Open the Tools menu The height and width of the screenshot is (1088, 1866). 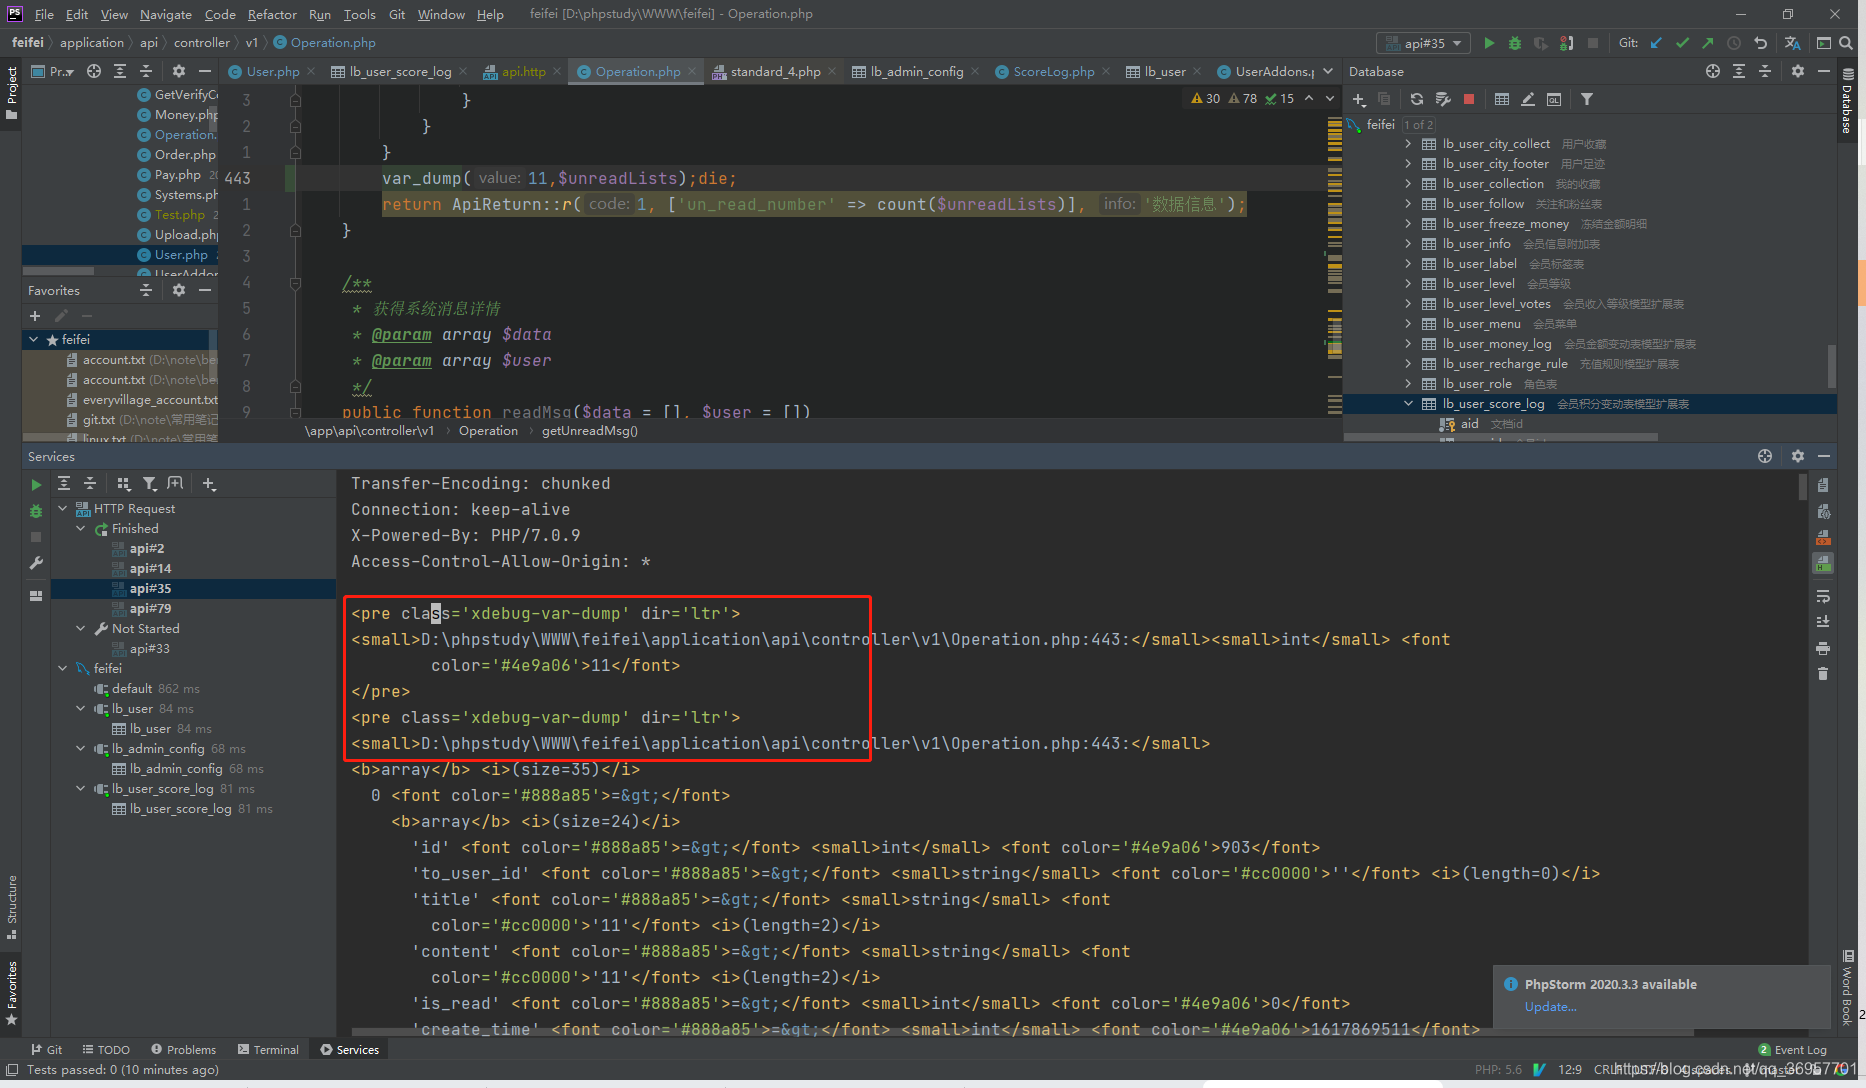[359, 14]
